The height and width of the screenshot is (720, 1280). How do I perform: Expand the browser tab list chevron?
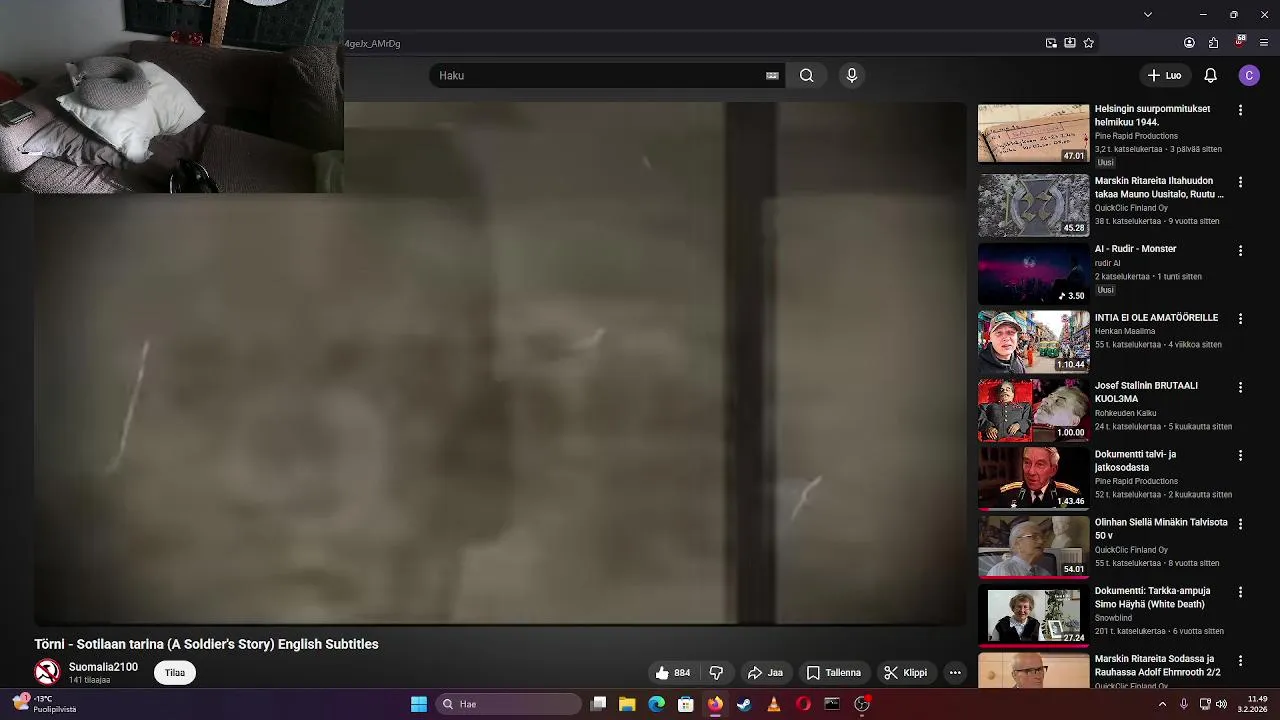coord(1148,14)
